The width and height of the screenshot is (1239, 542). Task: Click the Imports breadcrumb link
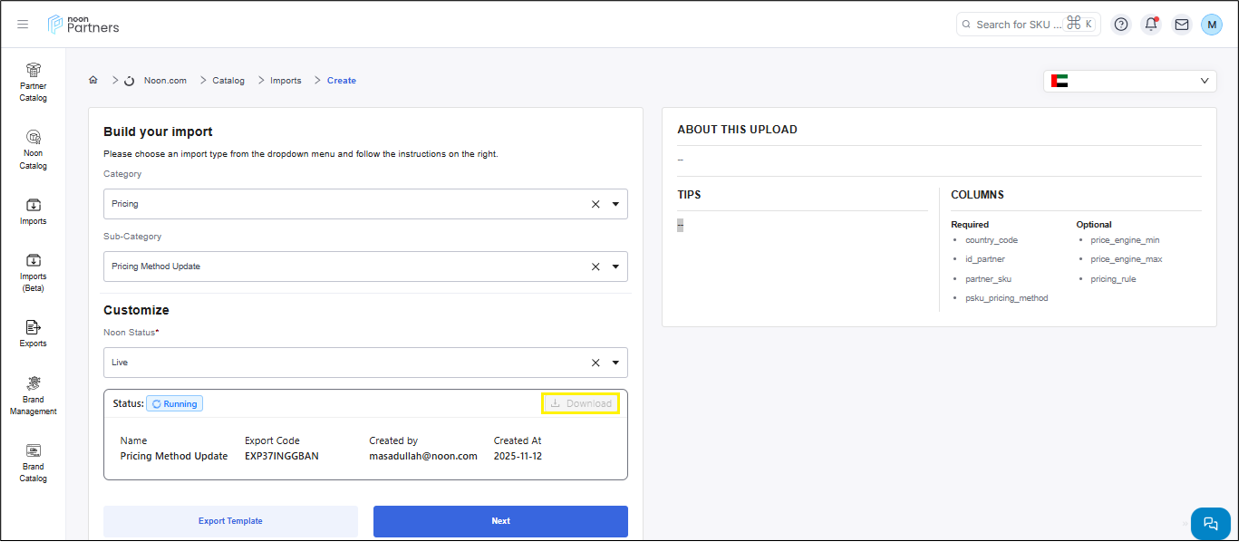click(x=285, y=80)
